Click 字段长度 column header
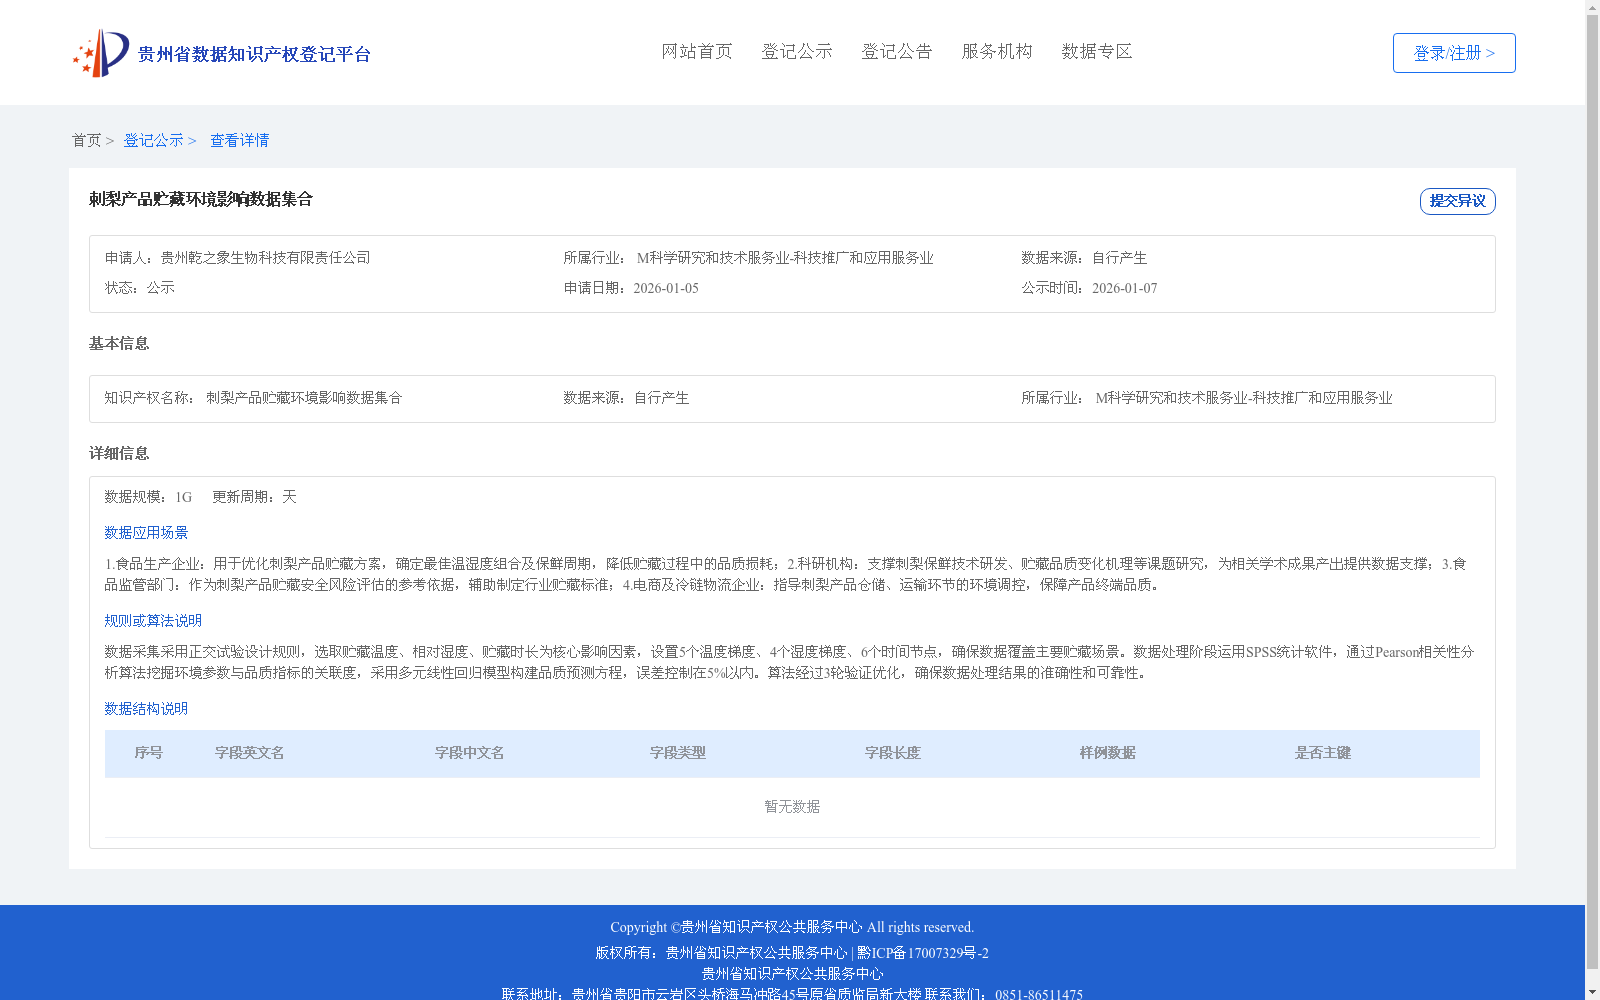Screen dimensions: 1600x1000 click(893, 753)
